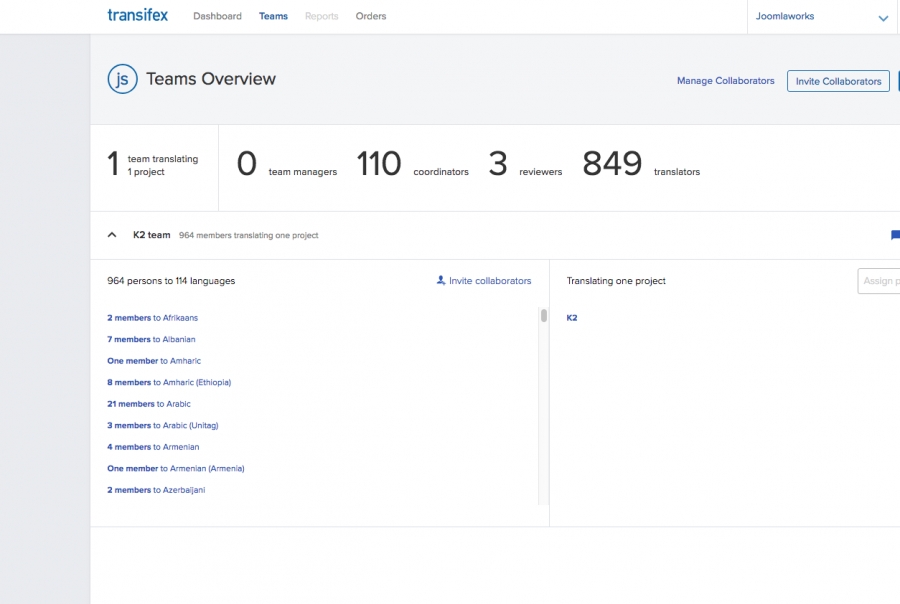Click the Invite Collaborators button

click(838, 81)
